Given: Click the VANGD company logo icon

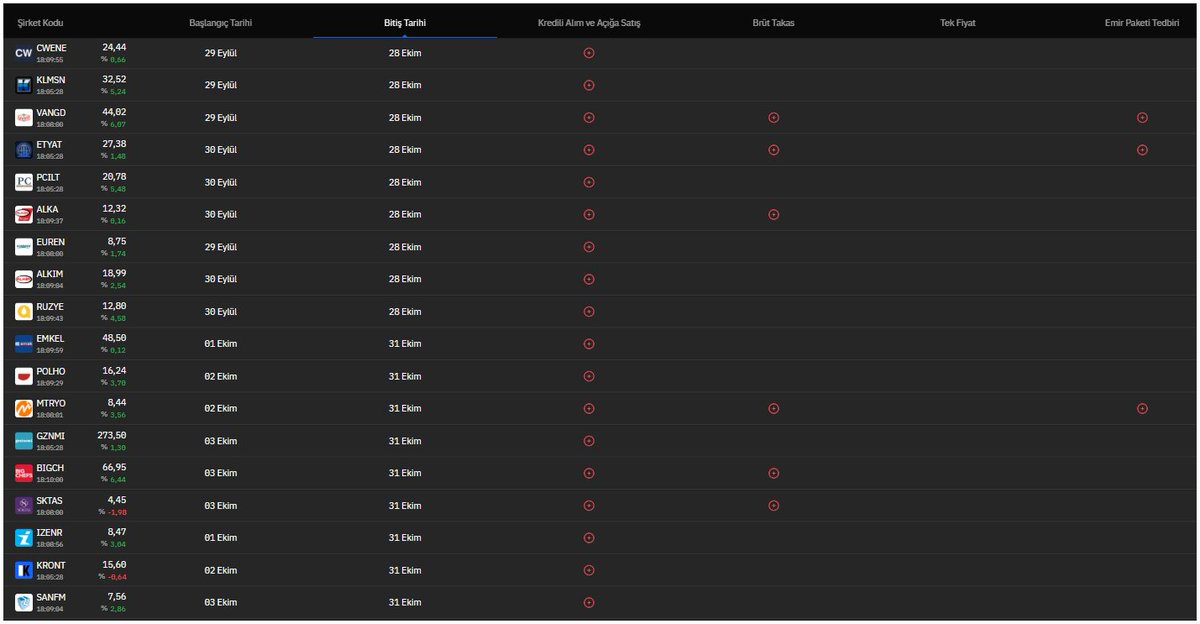Looking at the screenshot, I should coord(24,118).
